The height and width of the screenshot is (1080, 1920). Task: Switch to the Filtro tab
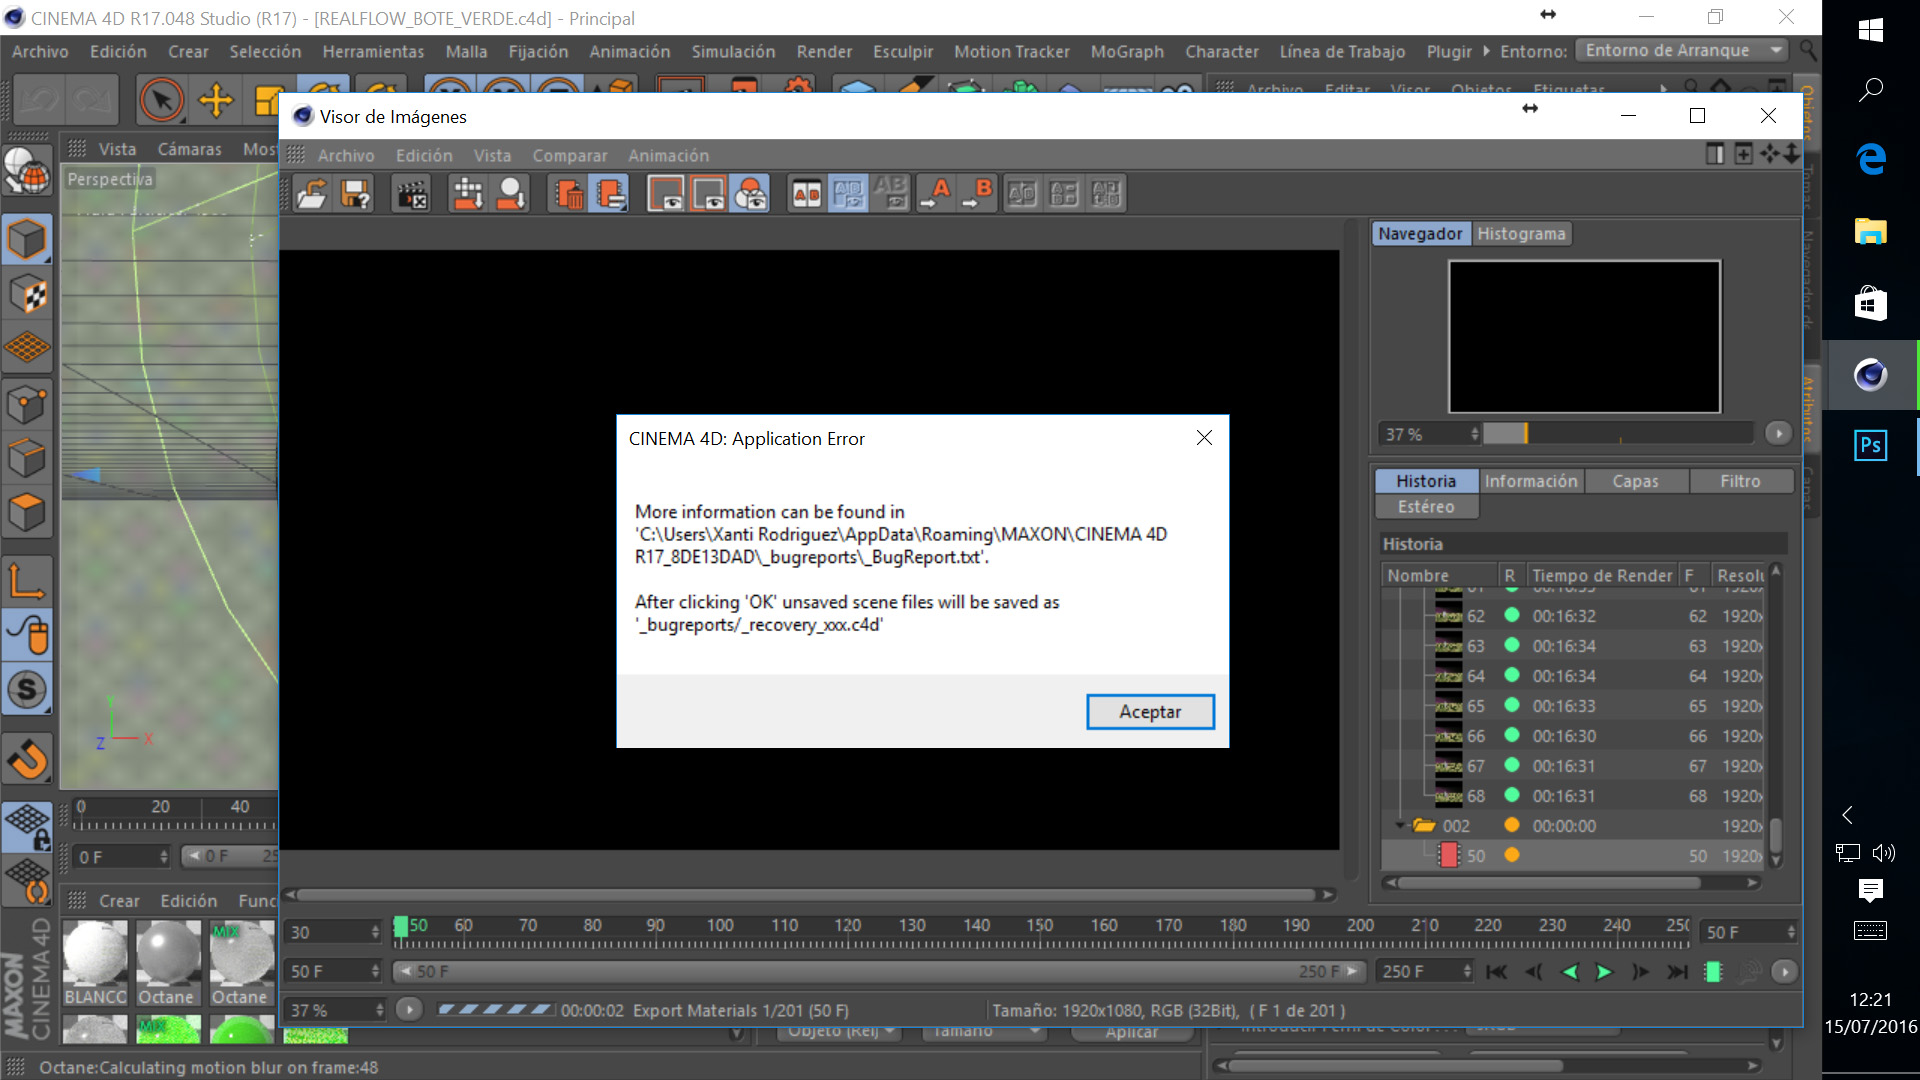click(x=1740, y=481)
